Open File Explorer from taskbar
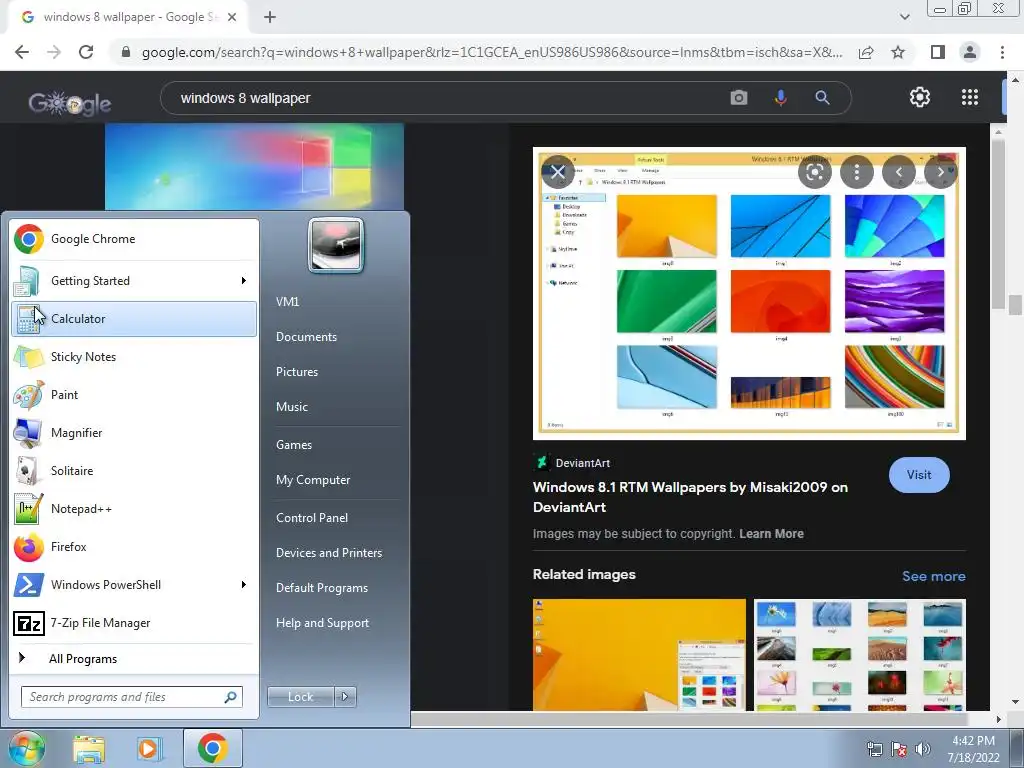 [89, 749]
